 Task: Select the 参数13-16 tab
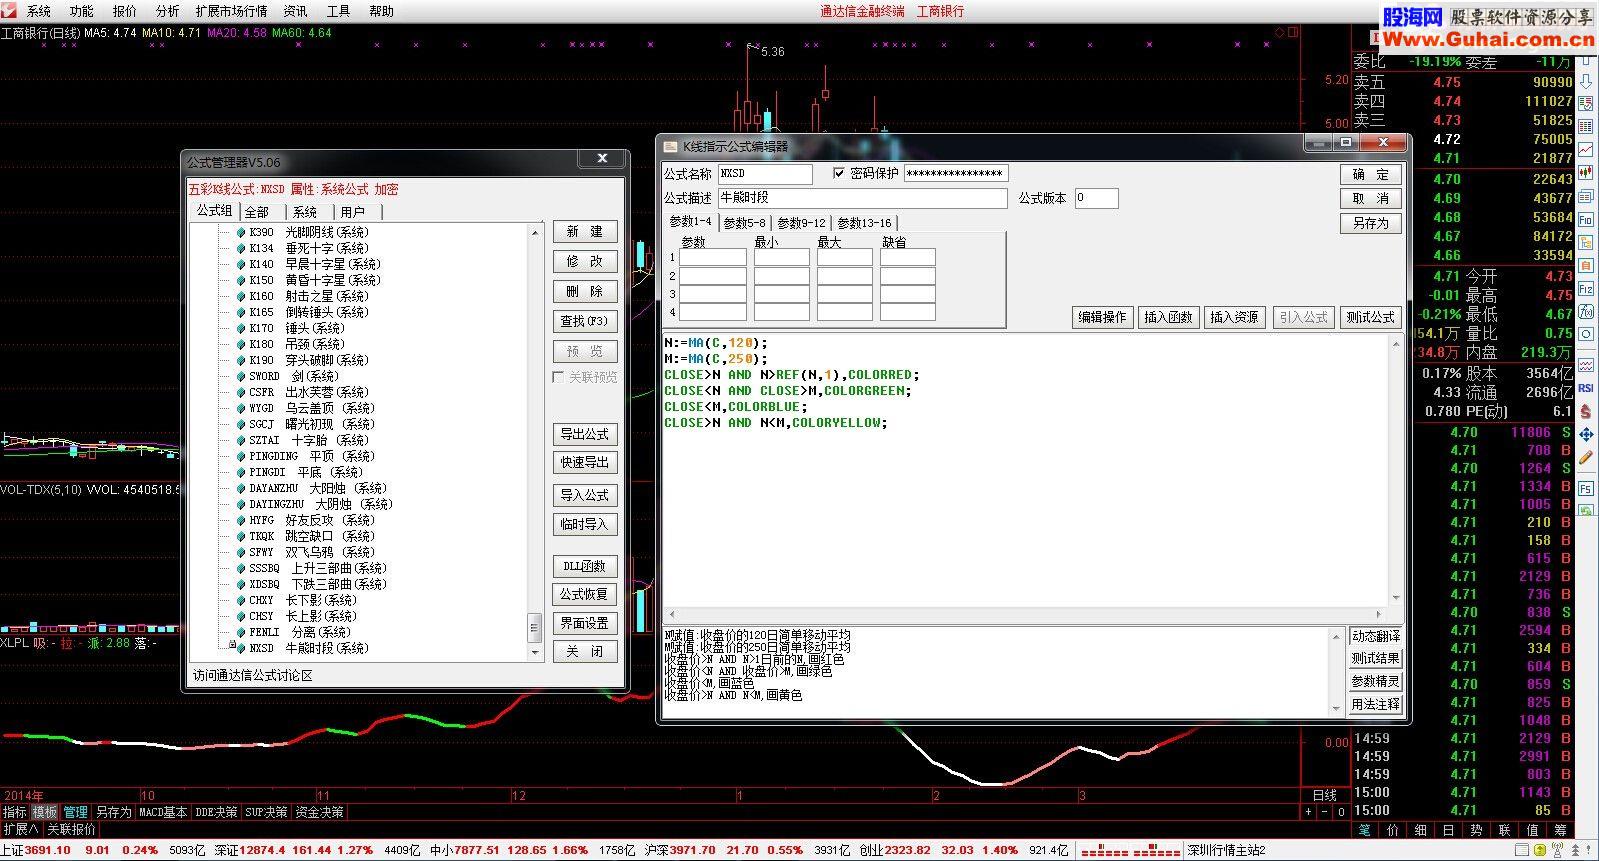pos(864,223)
